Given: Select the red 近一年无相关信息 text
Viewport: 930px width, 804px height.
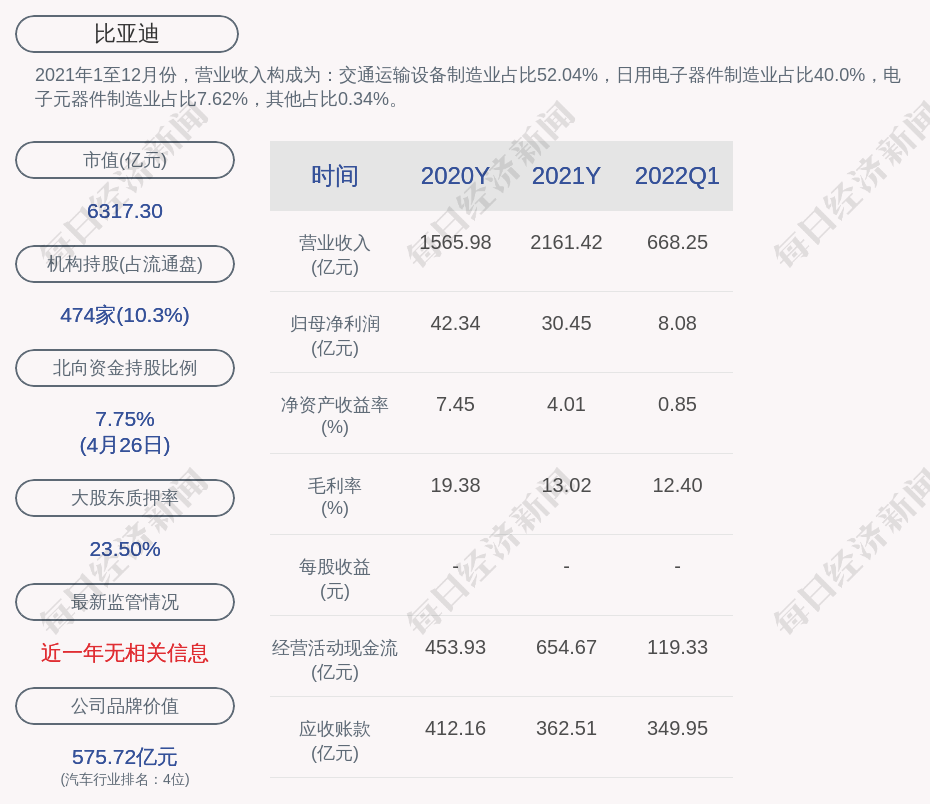Looking at the screenshot, I should tap(125, 653).
